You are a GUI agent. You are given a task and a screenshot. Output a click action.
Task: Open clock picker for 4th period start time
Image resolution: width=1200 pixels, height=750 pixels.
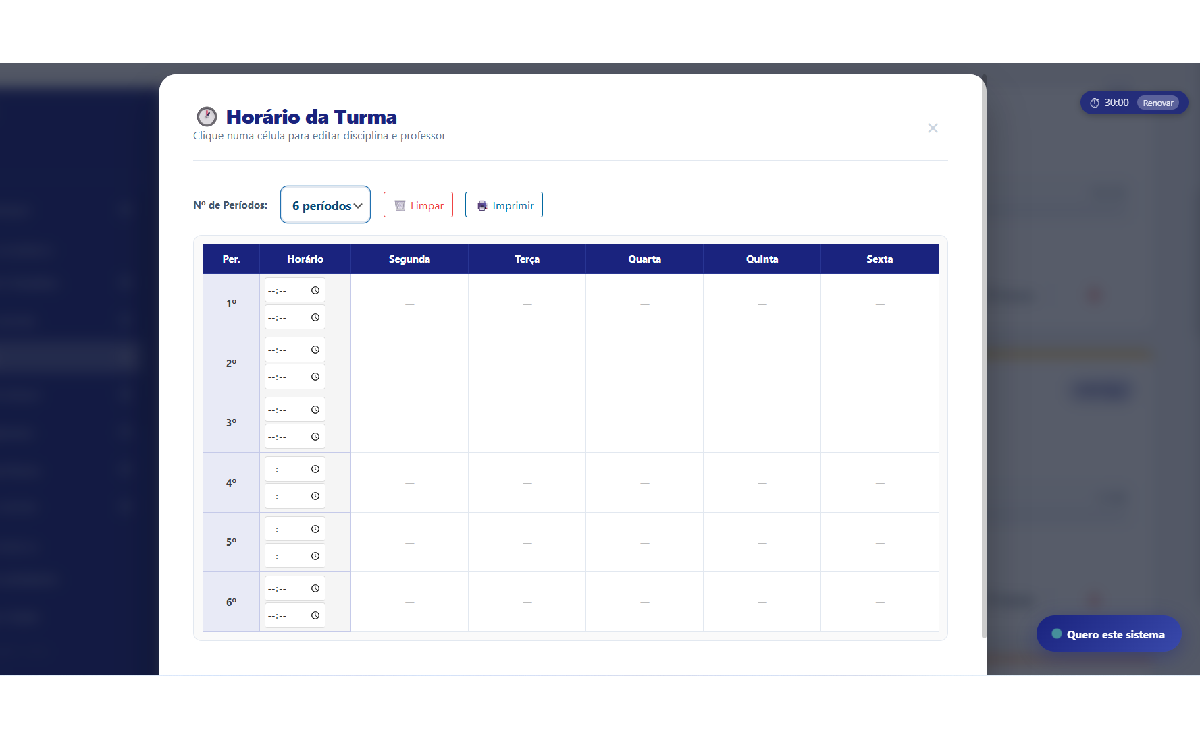click(x=315, y=469)
